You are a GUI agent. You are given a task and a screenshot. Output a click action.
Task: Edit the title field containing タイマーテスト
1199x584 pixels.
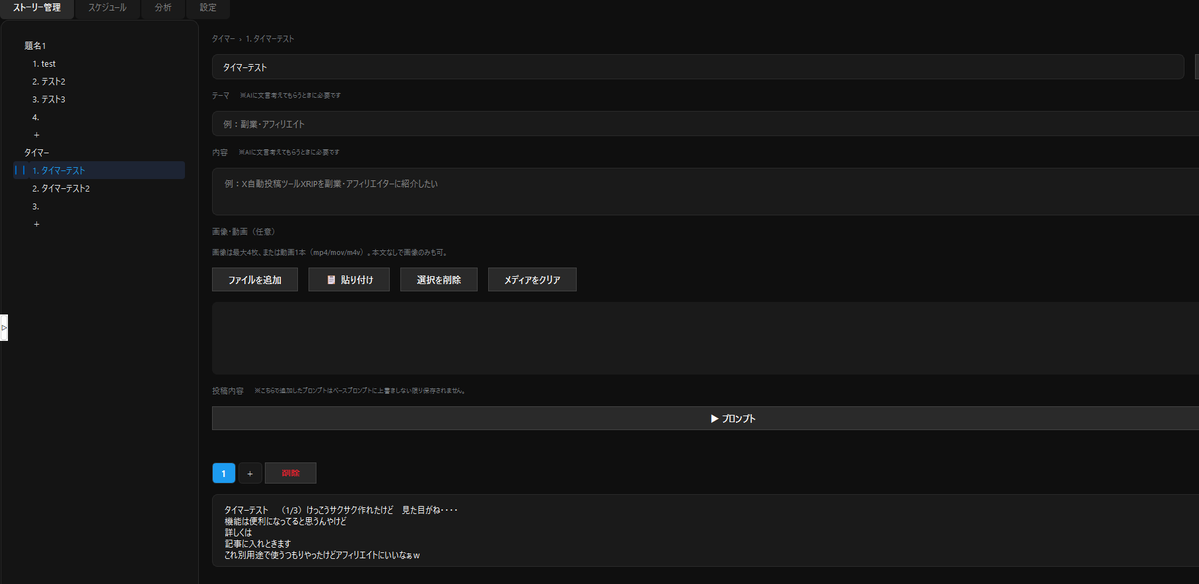[697, 67]
